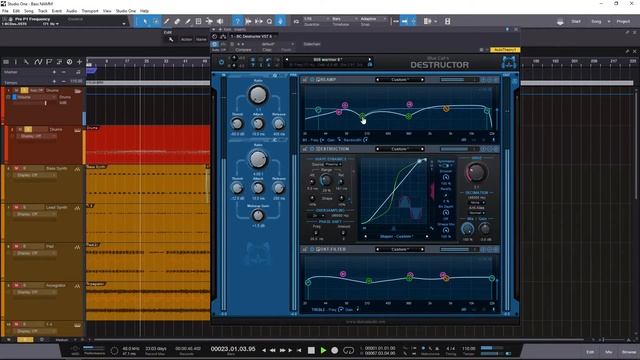Screen dimensions: 640x360
Task: Select the Arrow tool in toolbar
Action: [145, 21]
